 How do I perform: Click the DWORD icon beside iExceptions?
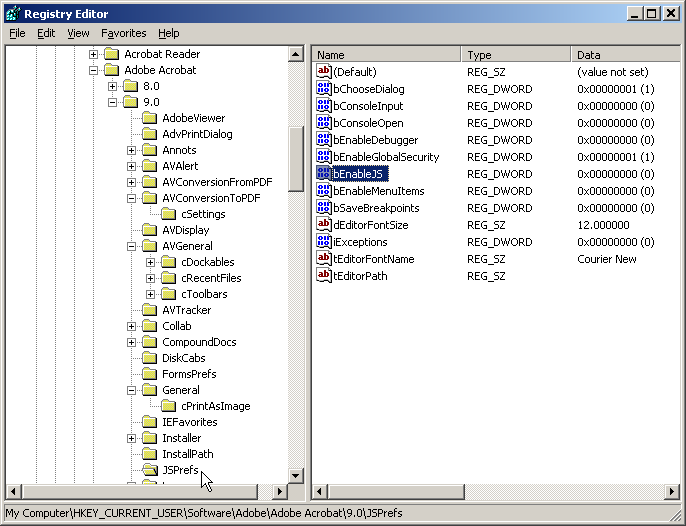(324, 242)
